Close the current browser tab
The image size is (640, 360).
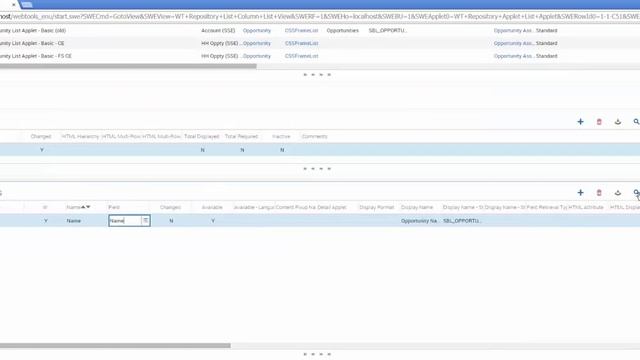coord(13,4)
